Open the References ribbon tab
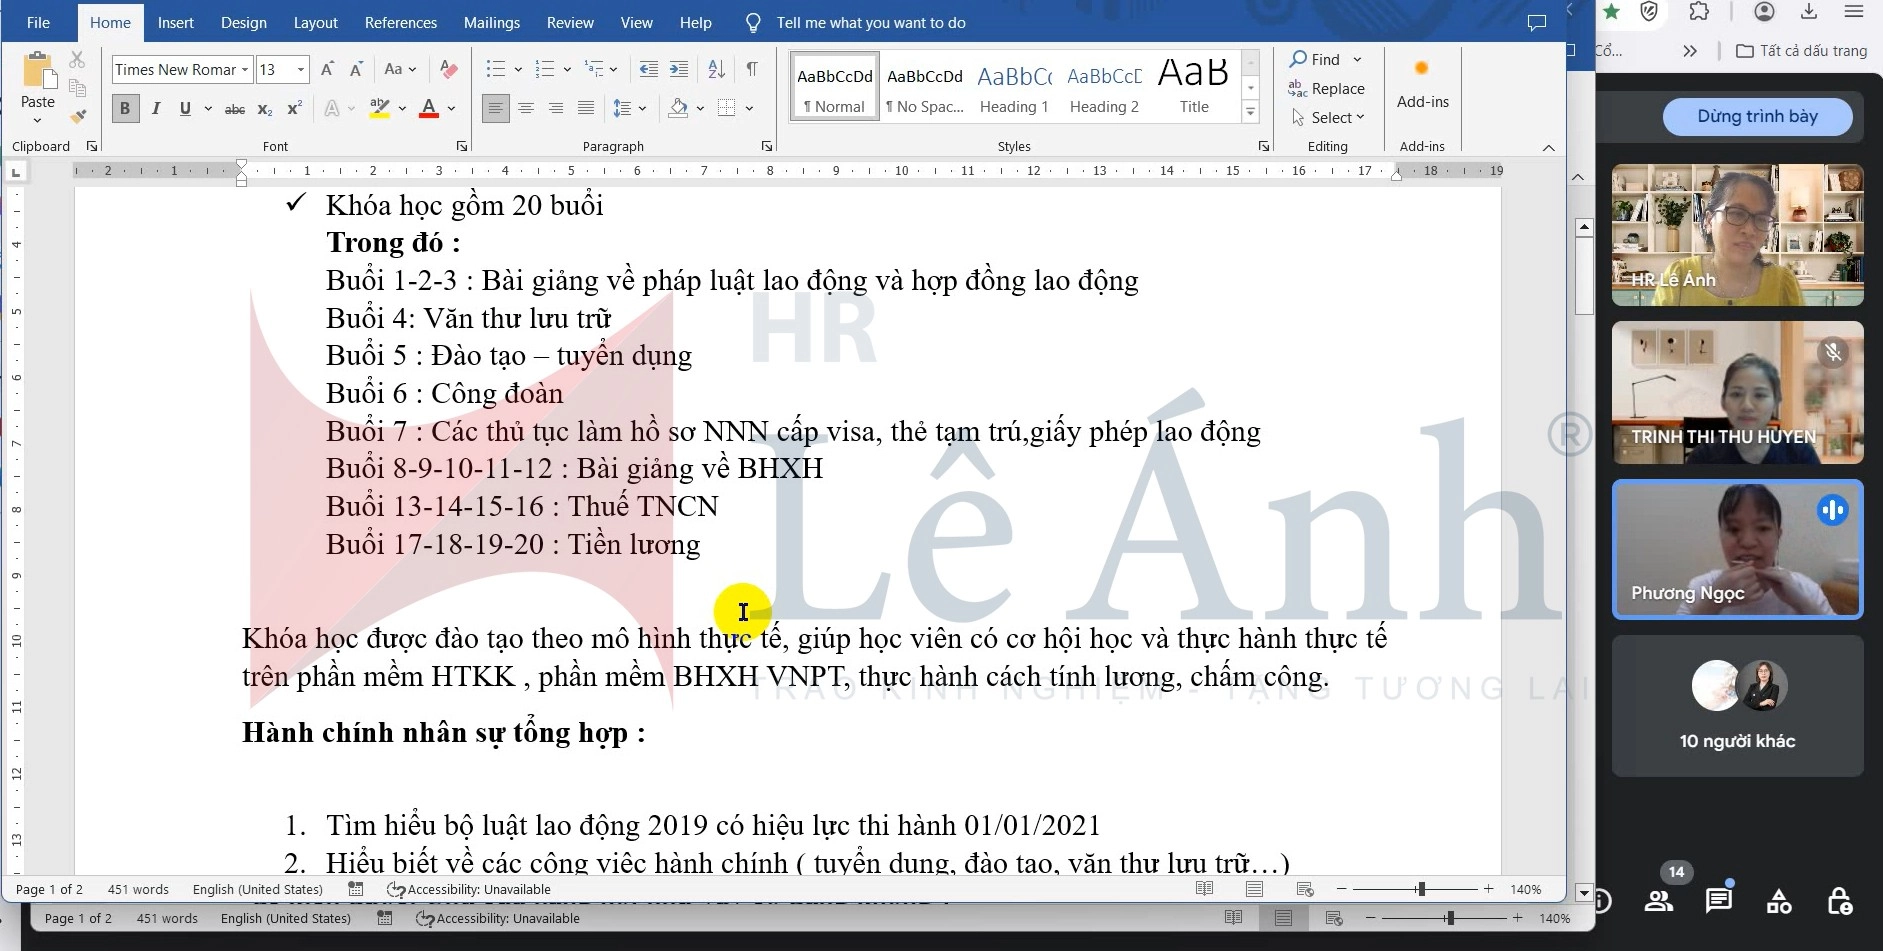Image resolution: width=1883 pixels, height=951 pixels. click(x=400, y=22)
